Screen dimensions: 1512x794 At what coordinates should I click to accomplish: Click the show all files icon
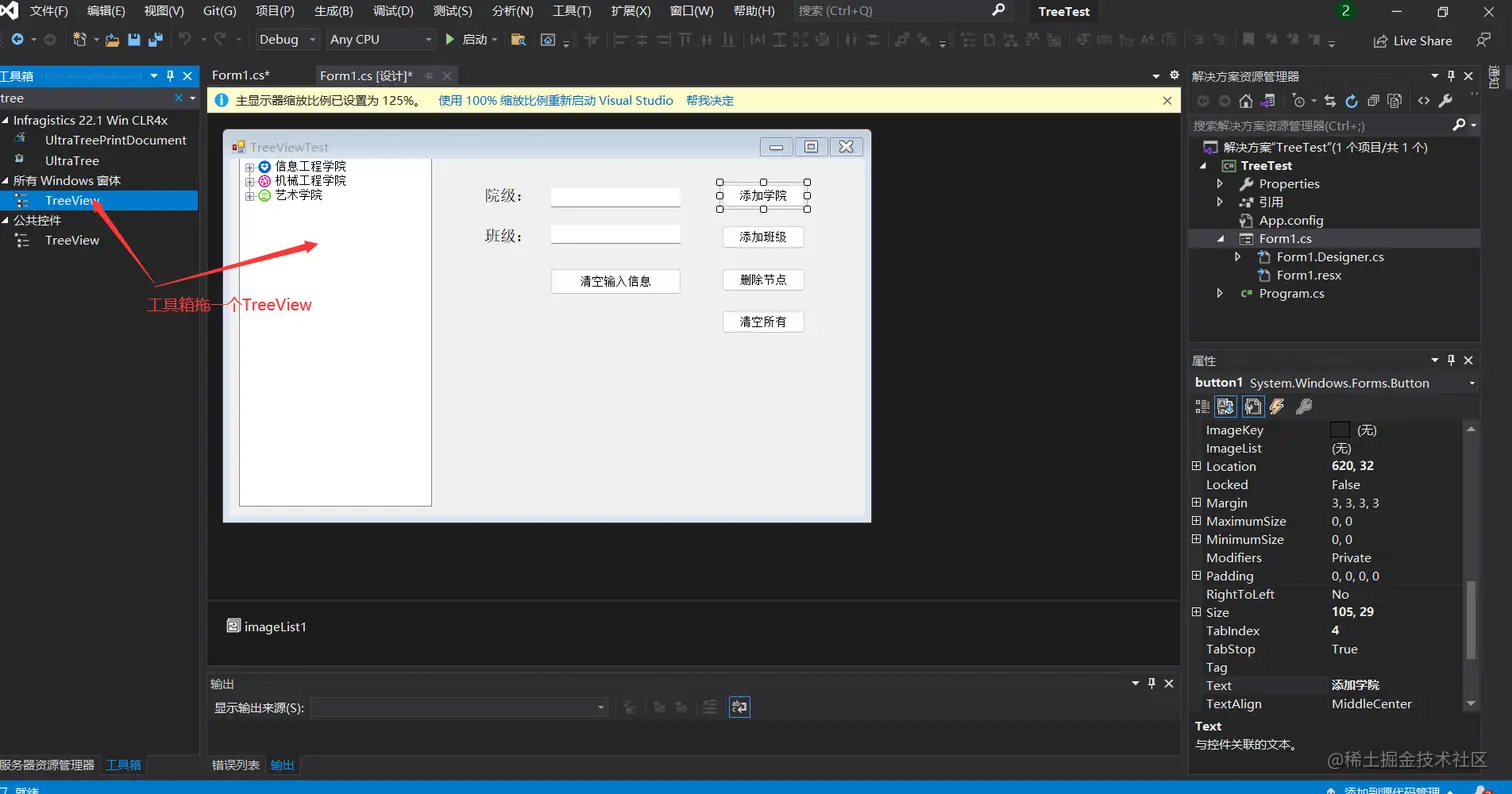coord(1395,101)
